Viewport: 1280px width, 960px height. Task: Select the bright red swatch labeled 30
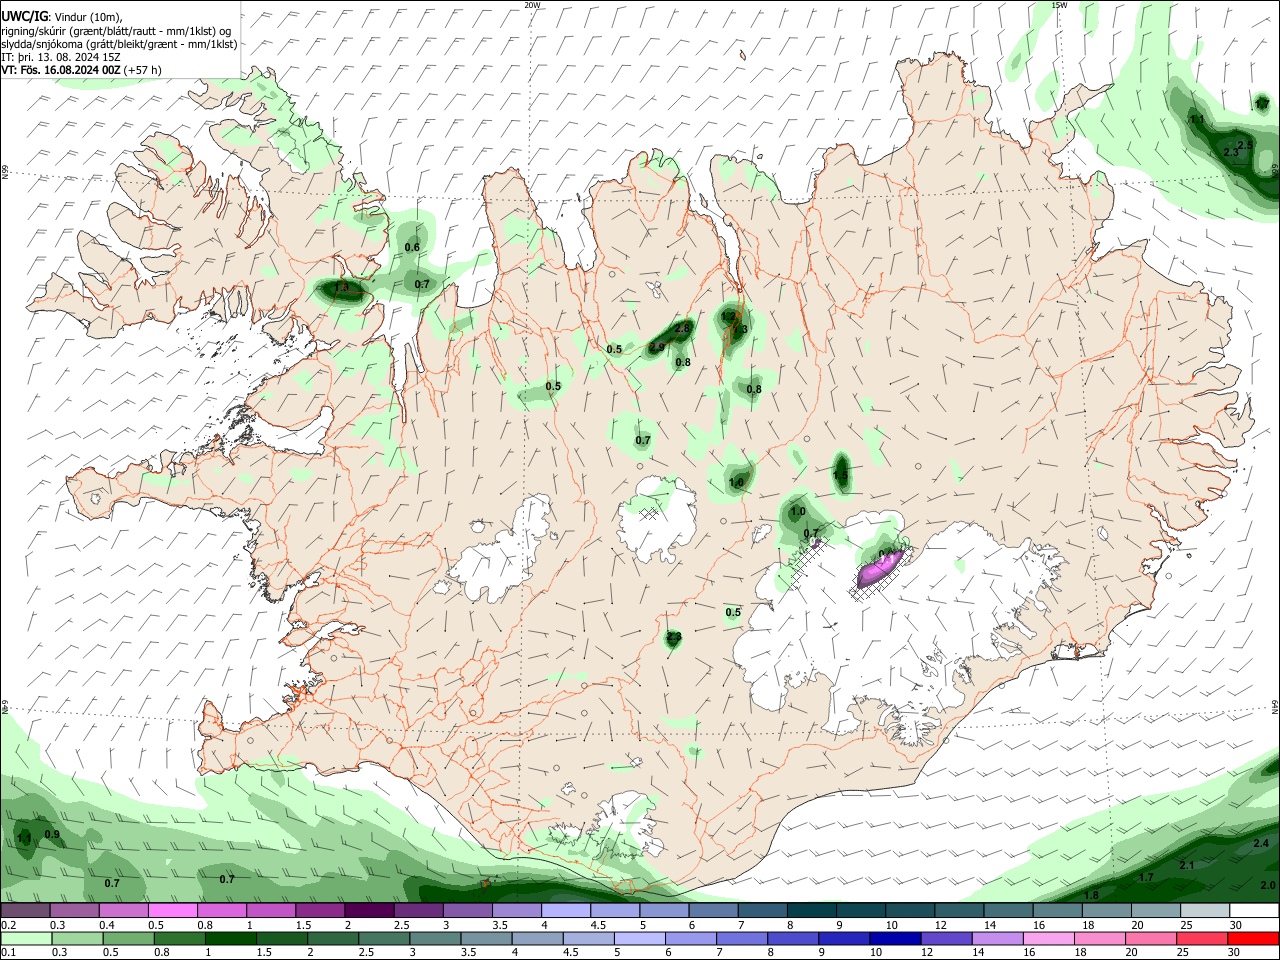[1254, 939]
